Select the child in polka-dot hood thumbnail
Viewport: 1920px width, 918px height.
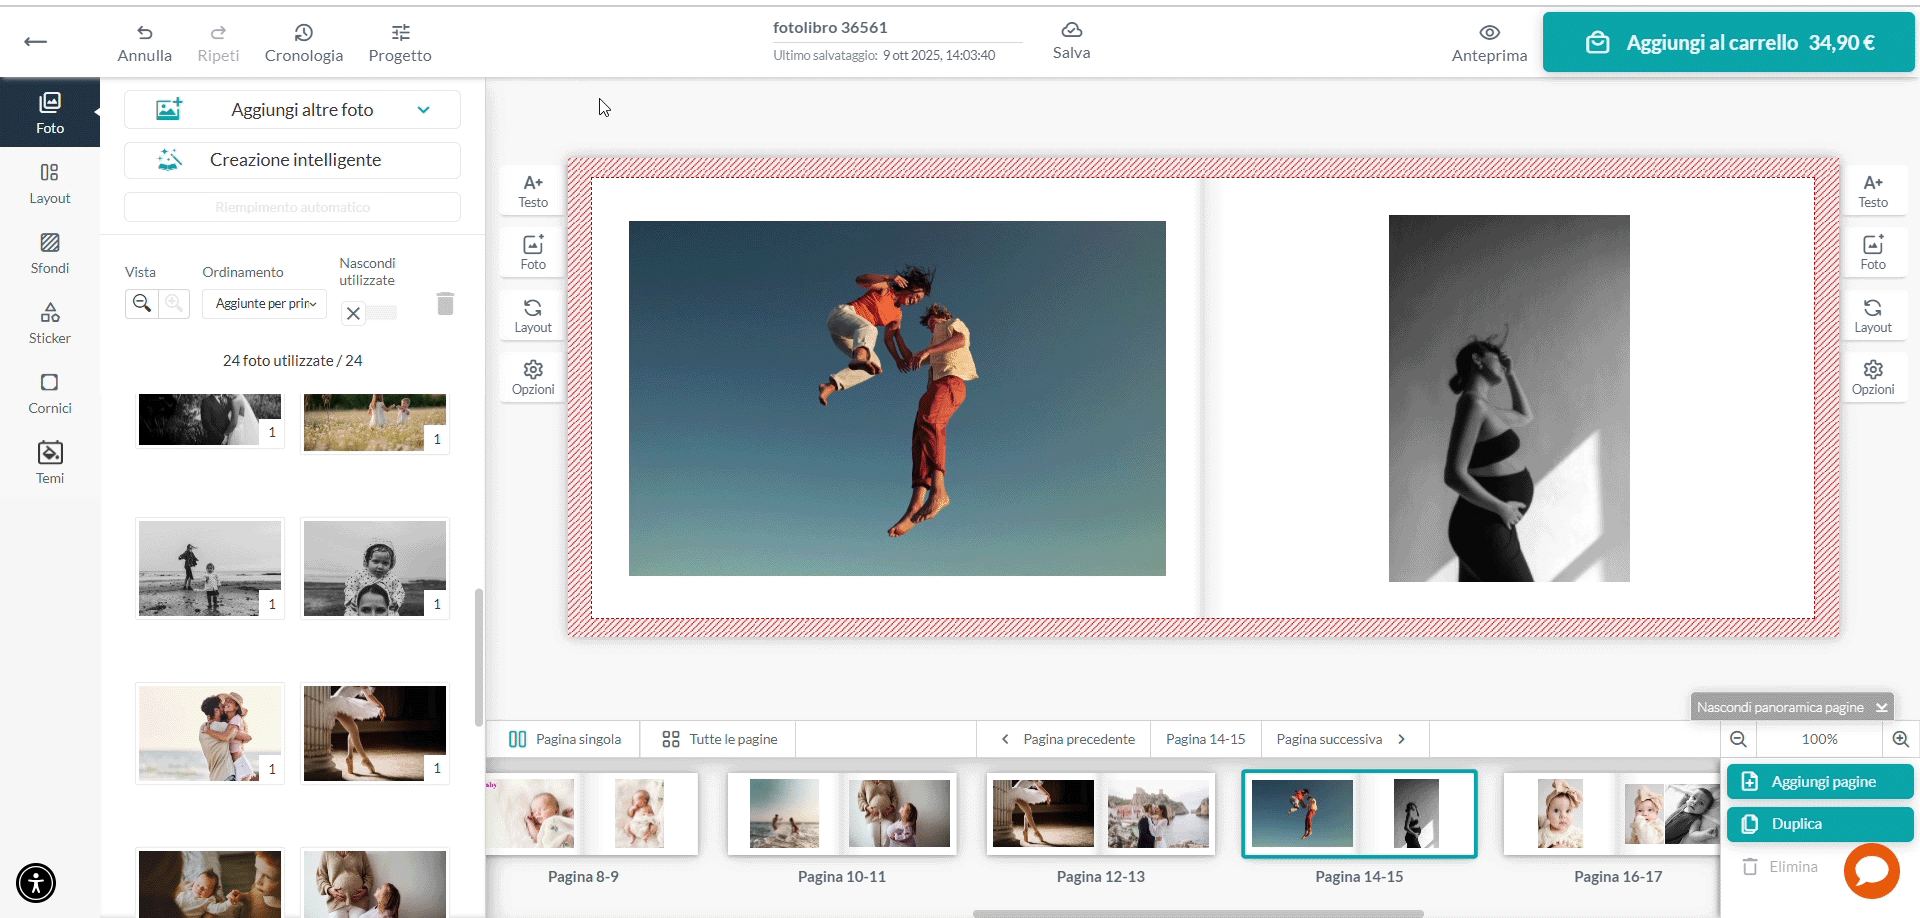[x=375, y=568]
